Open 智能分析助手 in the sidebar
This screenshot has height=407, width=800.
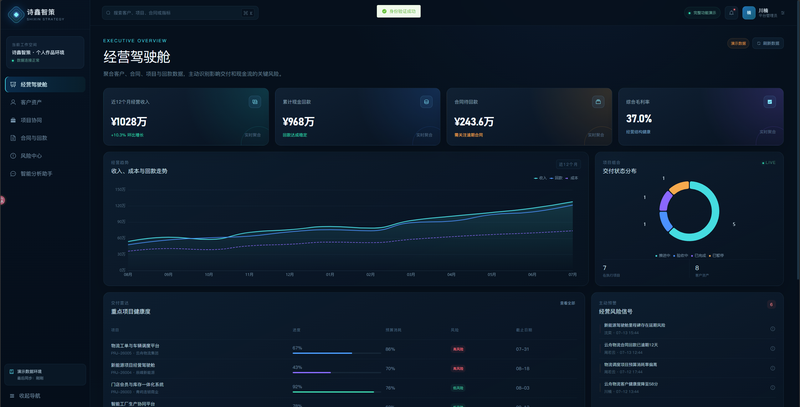click(45, 174)
